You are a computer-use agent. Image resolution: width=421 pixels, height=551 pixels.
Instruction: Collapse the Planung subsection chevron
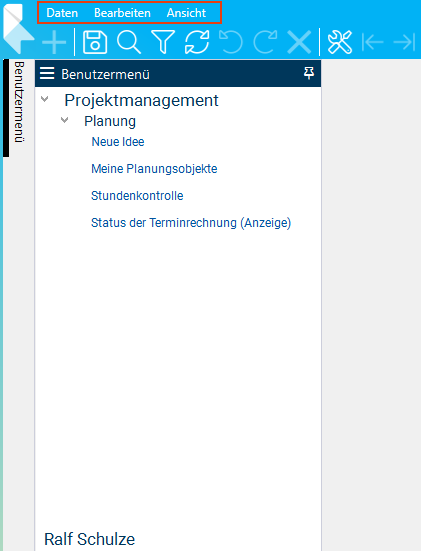pyautogui.click(x=64, y=120)
